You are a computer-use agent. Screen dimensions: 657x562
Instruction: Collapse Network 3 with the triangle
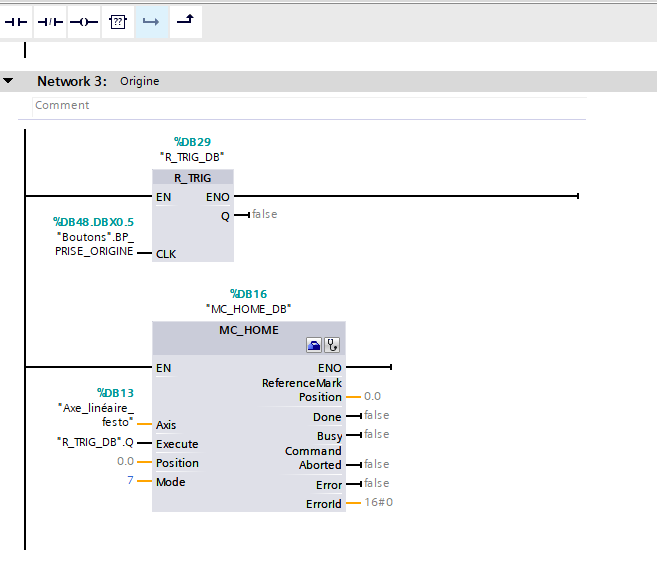coord(8,80)
